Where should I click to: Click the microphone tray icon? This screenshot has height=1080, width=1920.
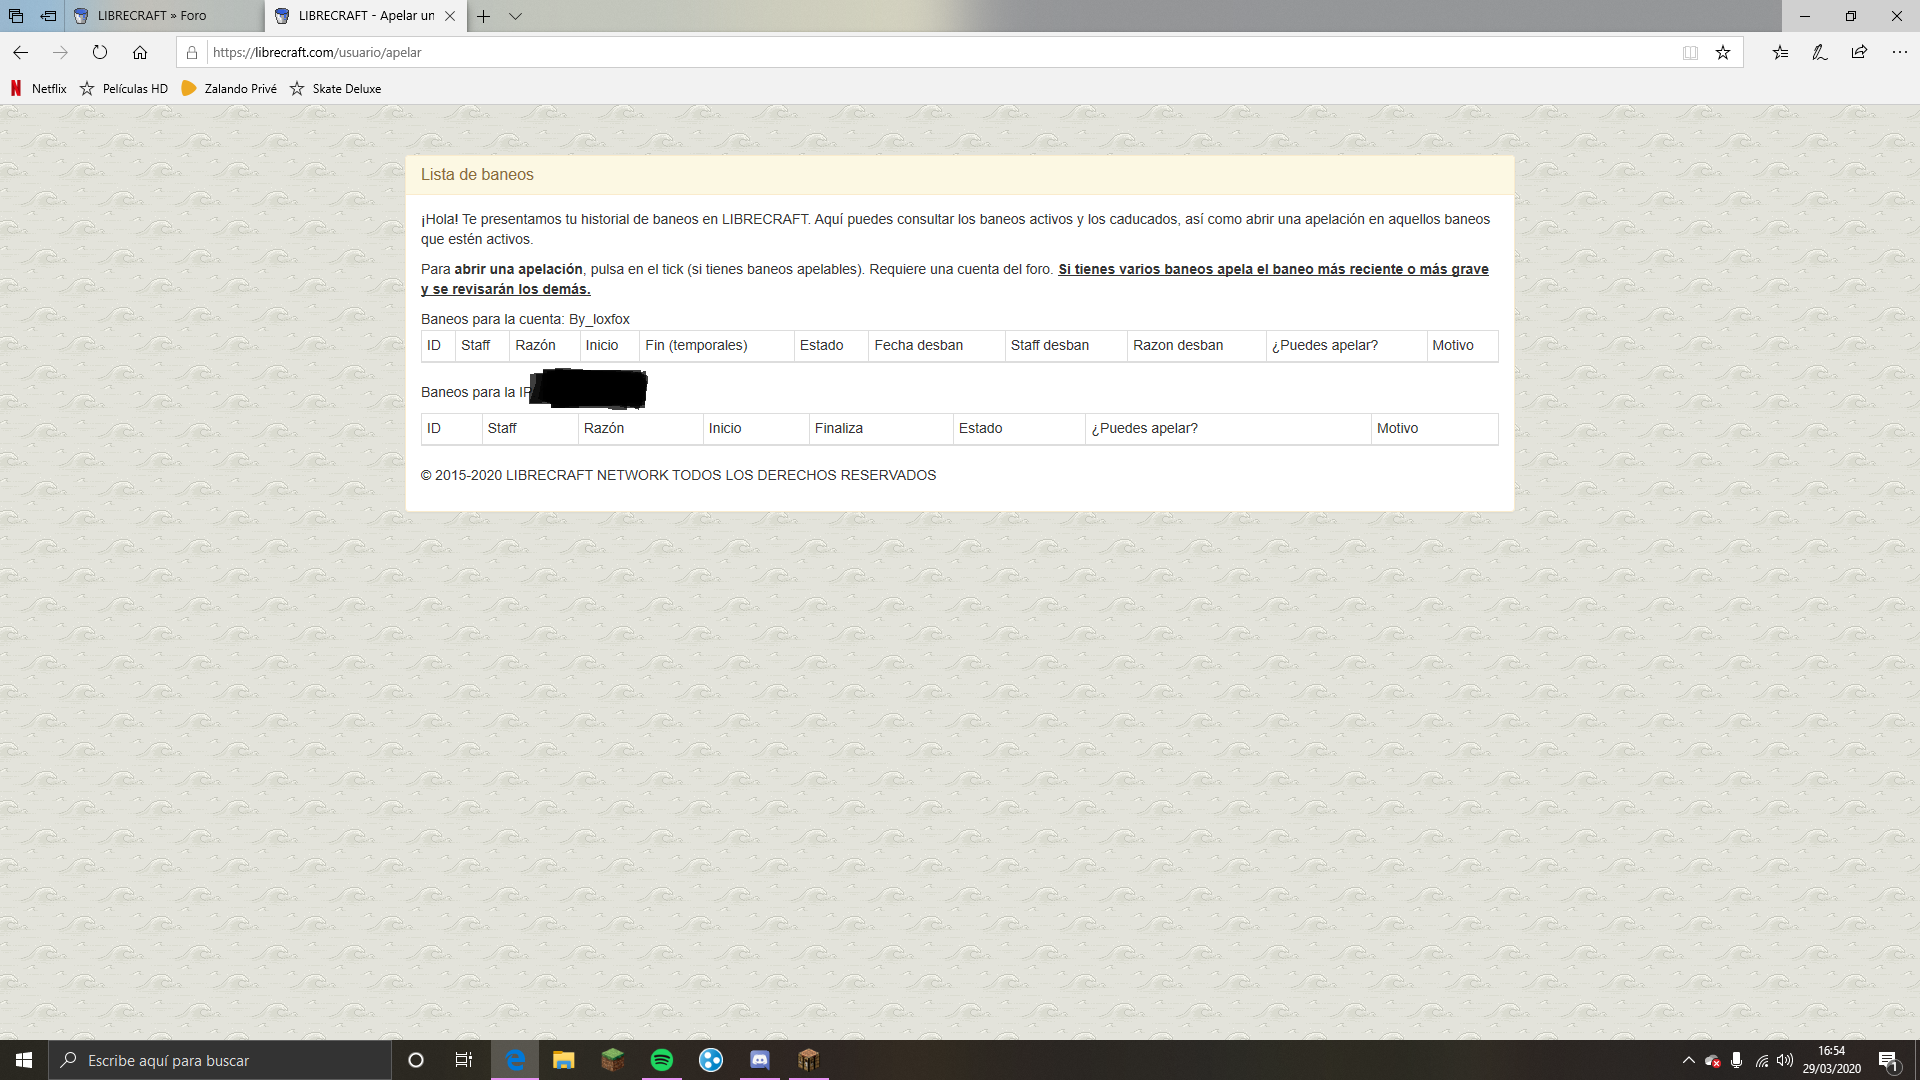(1737, 1060)
